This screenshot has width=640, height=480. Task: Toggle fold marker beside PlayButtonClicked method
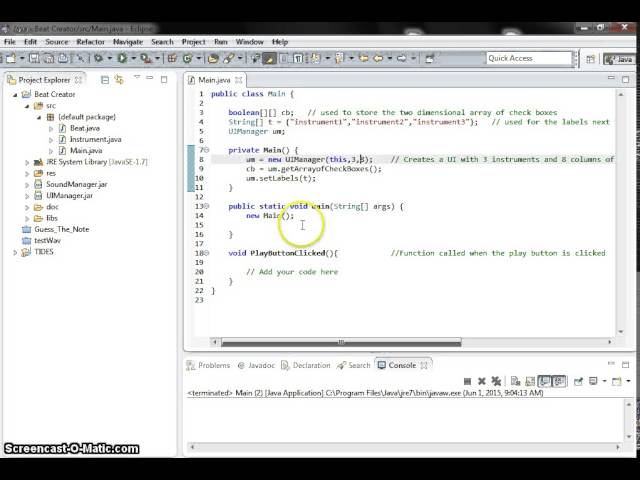(205, 254)
